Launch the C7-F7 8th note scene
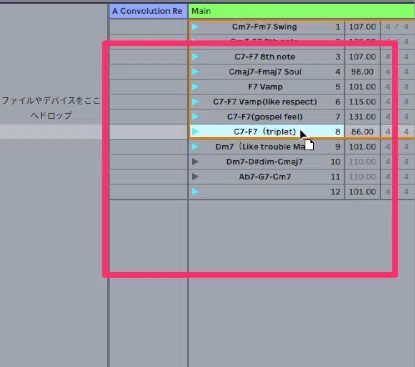The width and height of the screenshot is (415, 367). tap(195, 57)
